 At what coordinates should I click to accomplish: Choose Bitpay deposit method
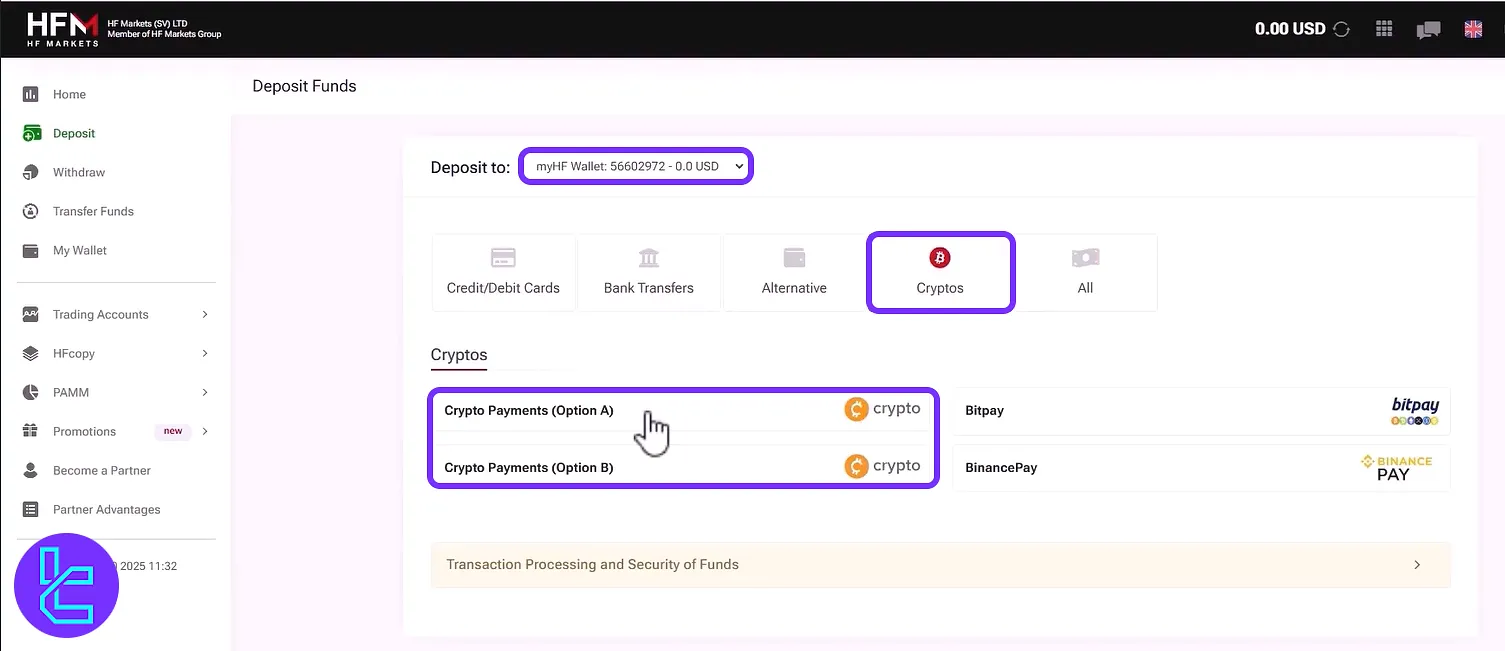point(1201,411)
